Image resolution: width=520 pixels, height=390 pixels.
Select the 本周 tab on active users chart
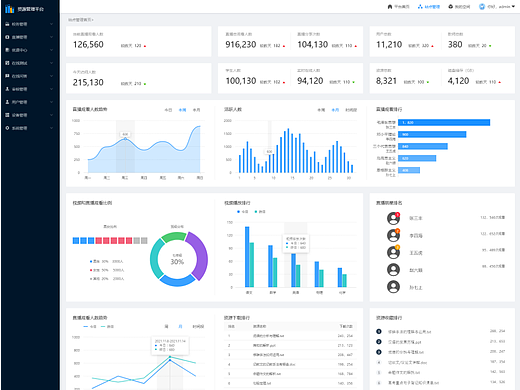(x=321, y=110)
